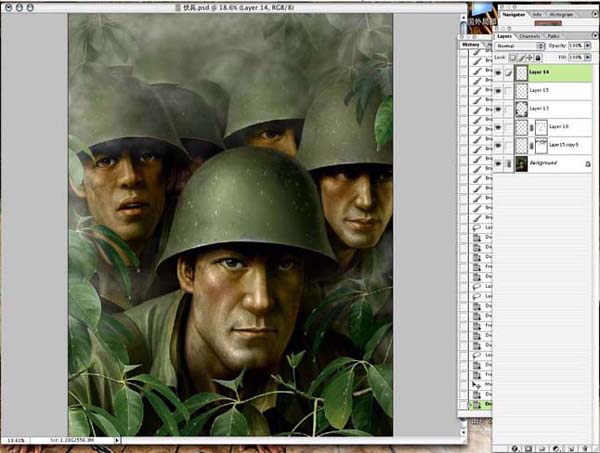Image resolution: width=600 pixels, height=453 pixels.
Task: Lock transparent pixels in Layers panel
Action: click(x=512, y=58)
